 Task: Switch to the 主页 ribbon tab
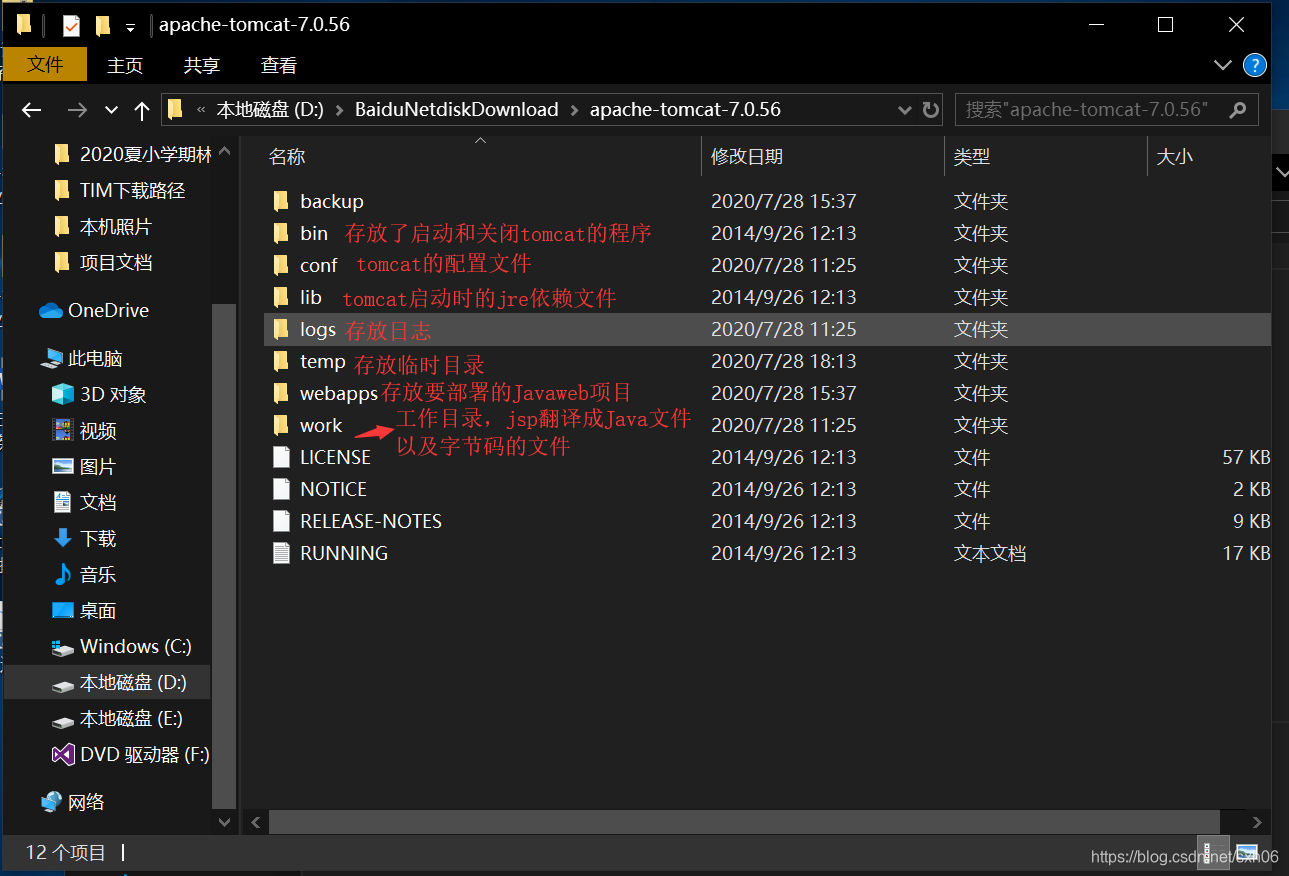(x=125, y=65)
